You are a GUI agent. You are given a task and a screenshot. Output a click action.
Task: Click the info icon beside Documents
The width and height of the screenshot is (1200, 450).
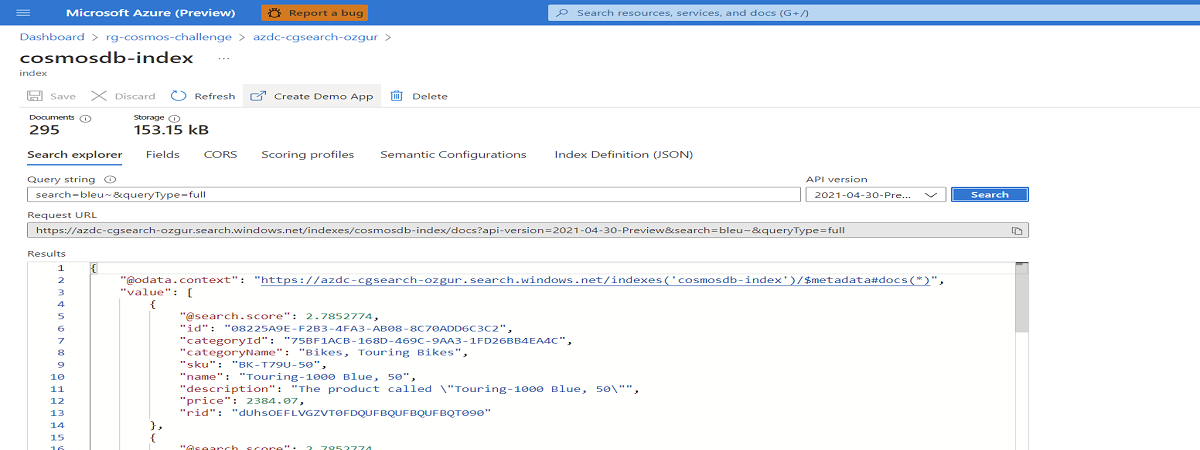[x=85, y=118]
